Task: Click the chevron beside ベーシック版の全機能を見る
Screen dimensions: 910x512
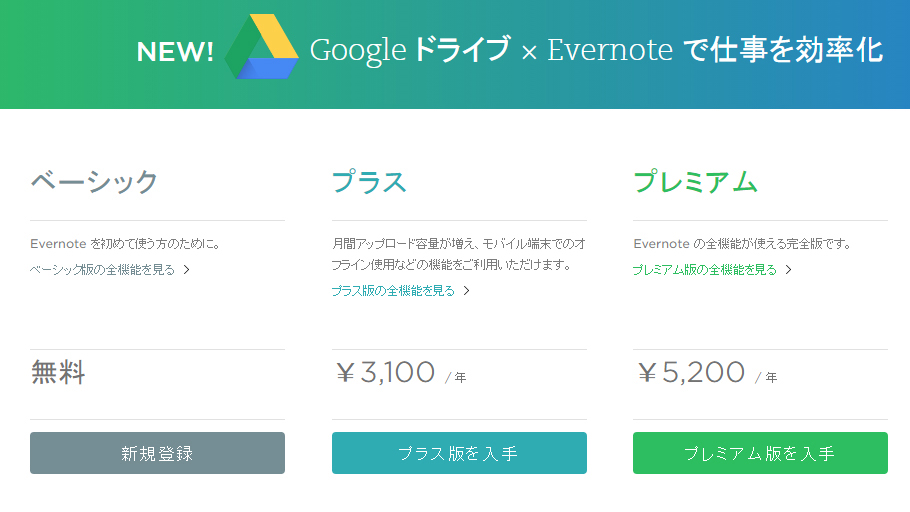Action: 187,269
